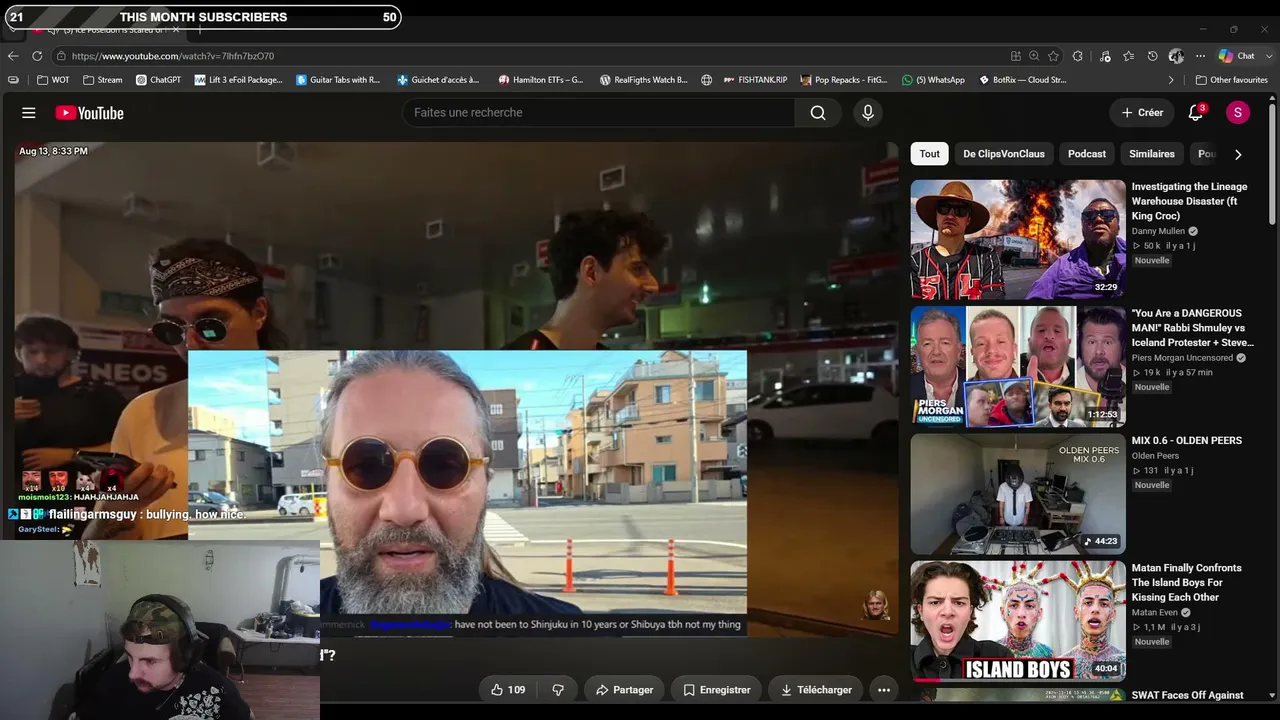This screenshot has width=1280, height=720.
Task: Open the Pop Repacks FitGirl bookmark
Action: tap(845, 80)
